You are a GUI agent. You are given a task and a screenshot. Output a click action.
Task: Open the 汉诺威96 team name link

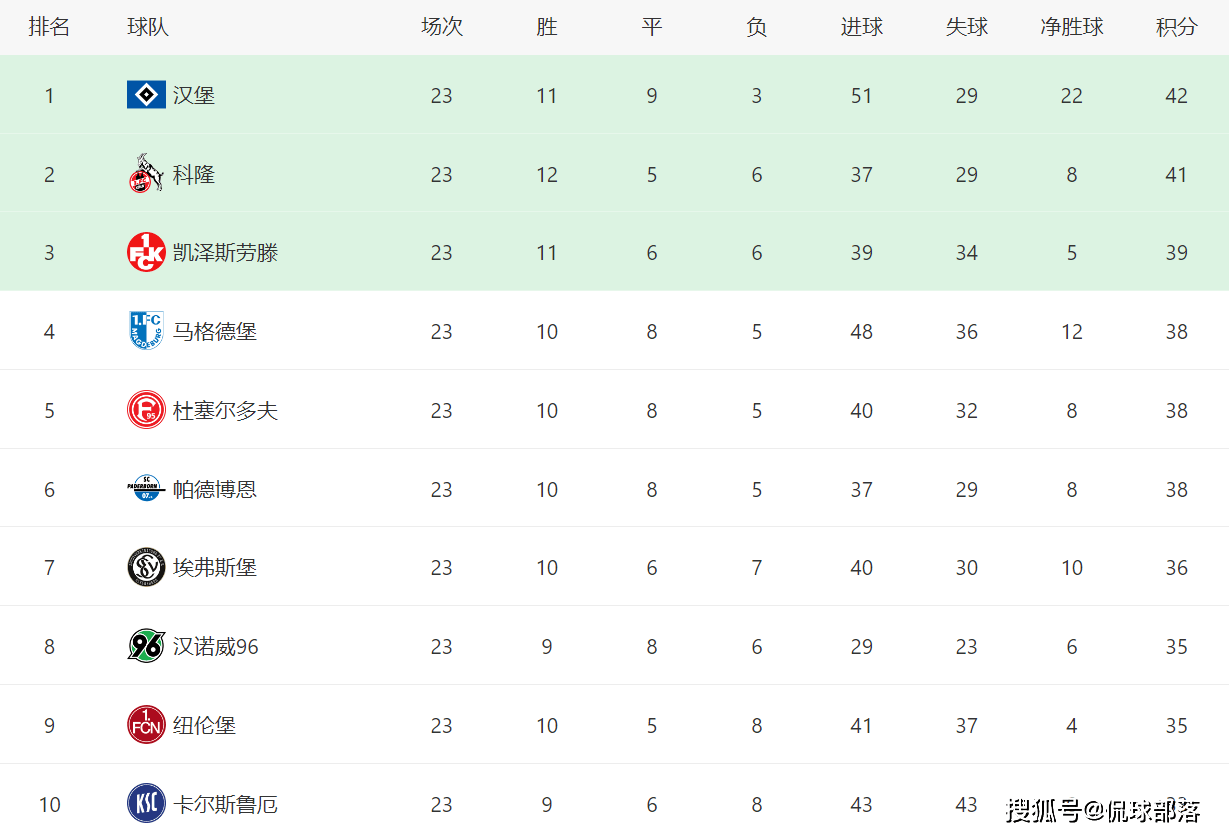(x=216, y=647)
